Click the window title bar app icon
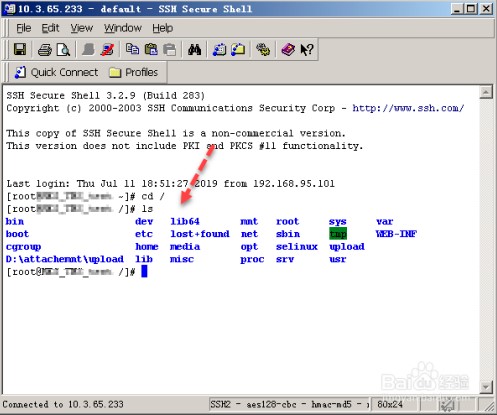Viewport: 497px width, 415px height. pos(9,9)
